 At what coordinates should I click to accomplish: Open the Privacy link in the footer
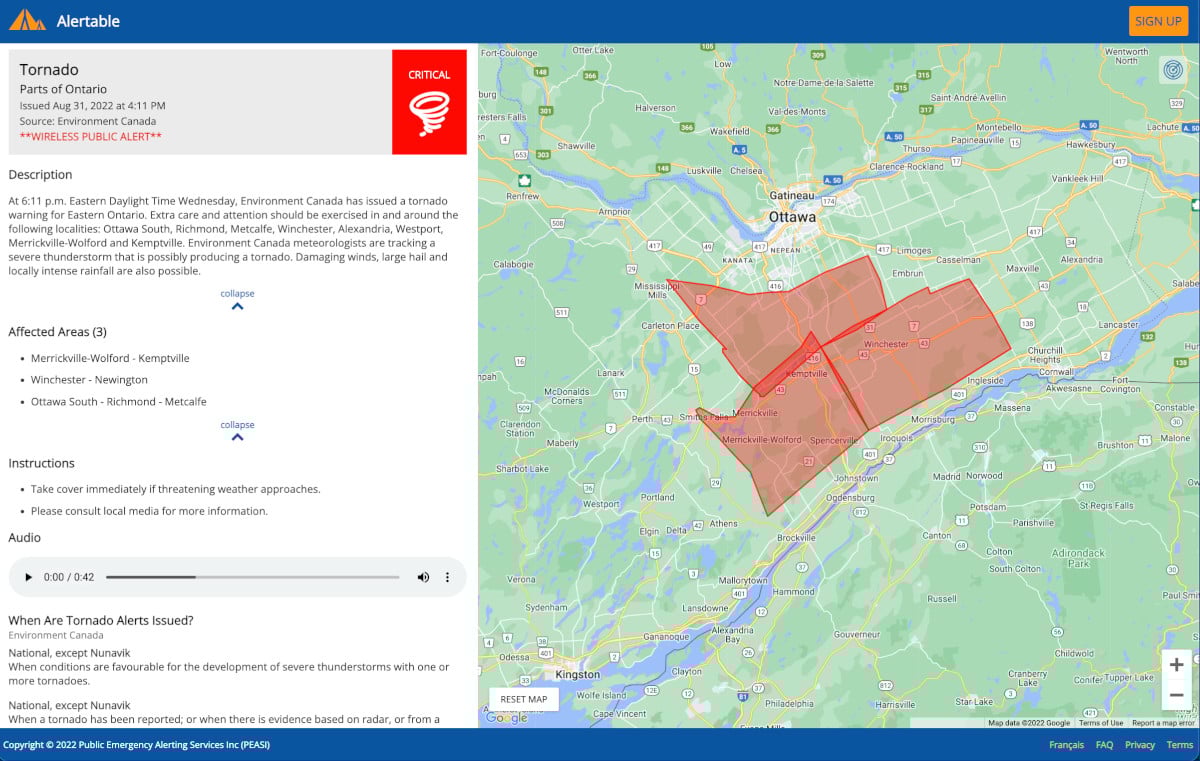pos(1140,744)
